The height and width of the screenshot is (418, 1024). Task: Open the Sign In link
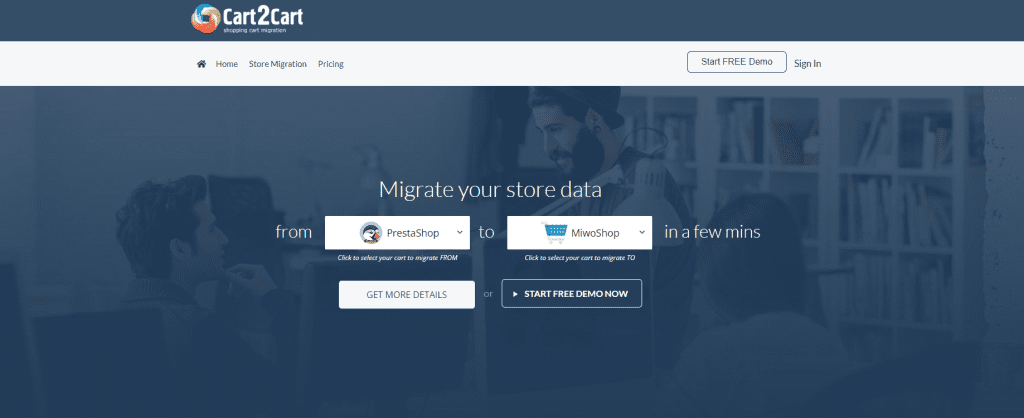tap(808, 63)
